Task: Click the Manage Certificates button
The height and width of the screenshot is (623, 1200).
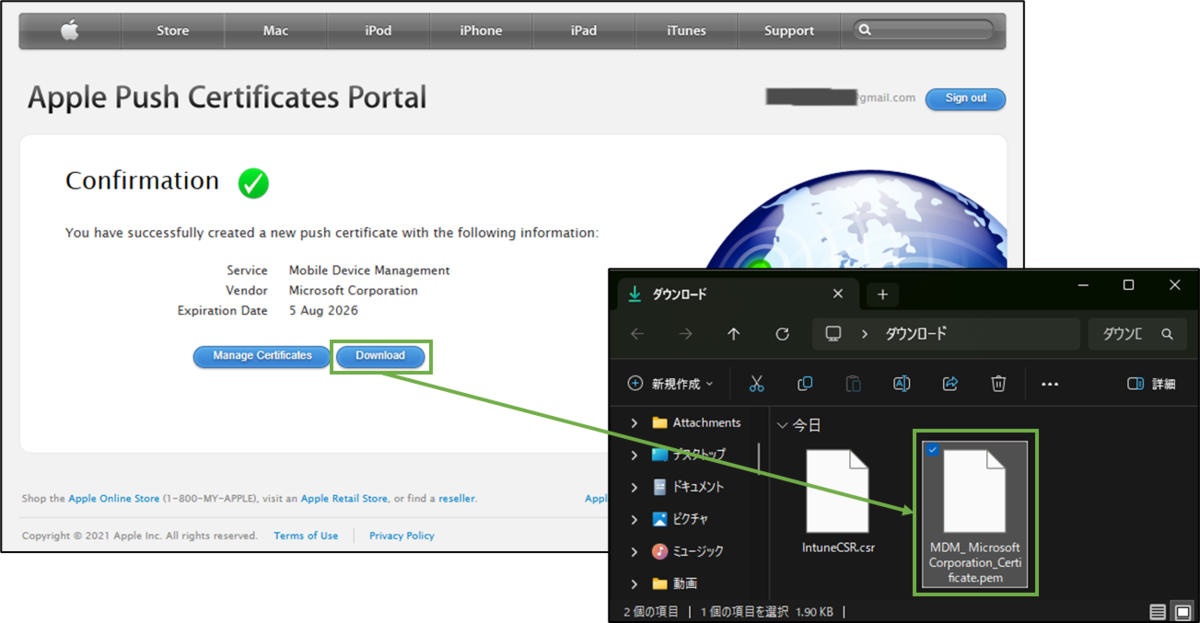Action: 262,356
